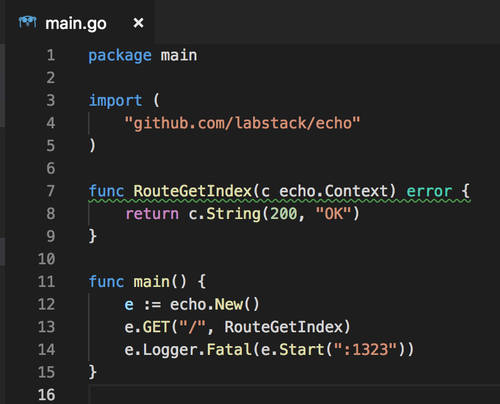The height and width of the screenshot is (404, 500).
Task: Click the Go gopher file icon
Action: pos(27,22)
